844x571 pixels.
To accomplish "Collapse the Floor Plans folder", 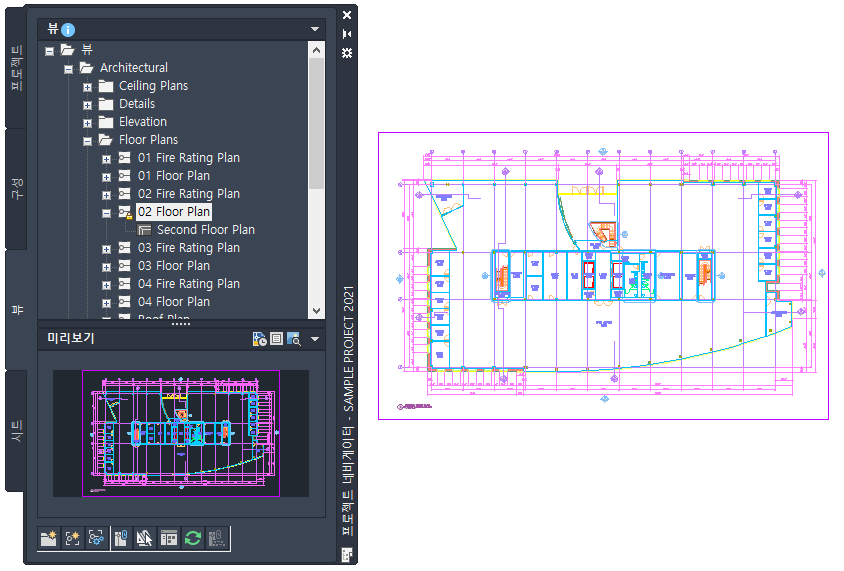I will [87, 142].
